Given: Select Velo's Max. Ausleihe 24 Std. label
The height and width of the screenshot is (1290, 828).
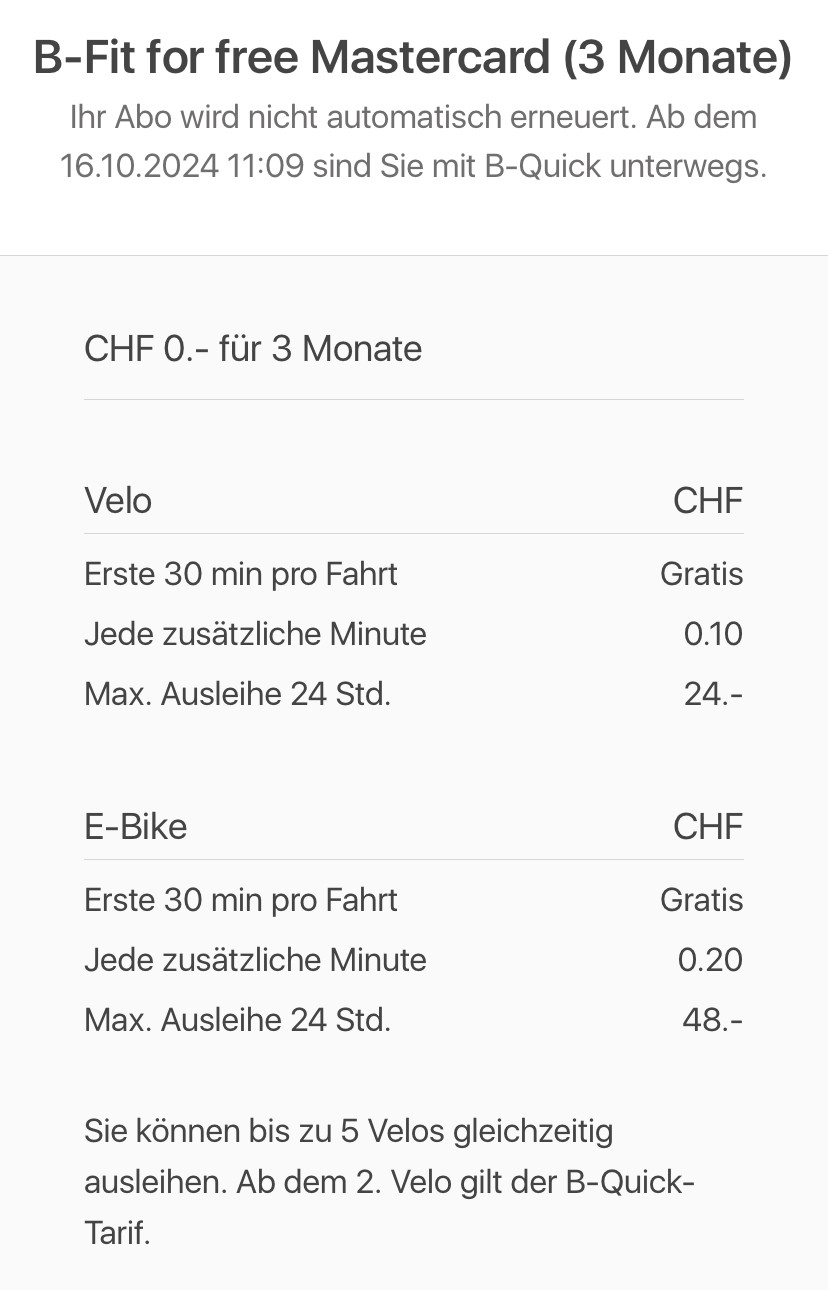Looking at the screenshot, I should coord(237,694).
